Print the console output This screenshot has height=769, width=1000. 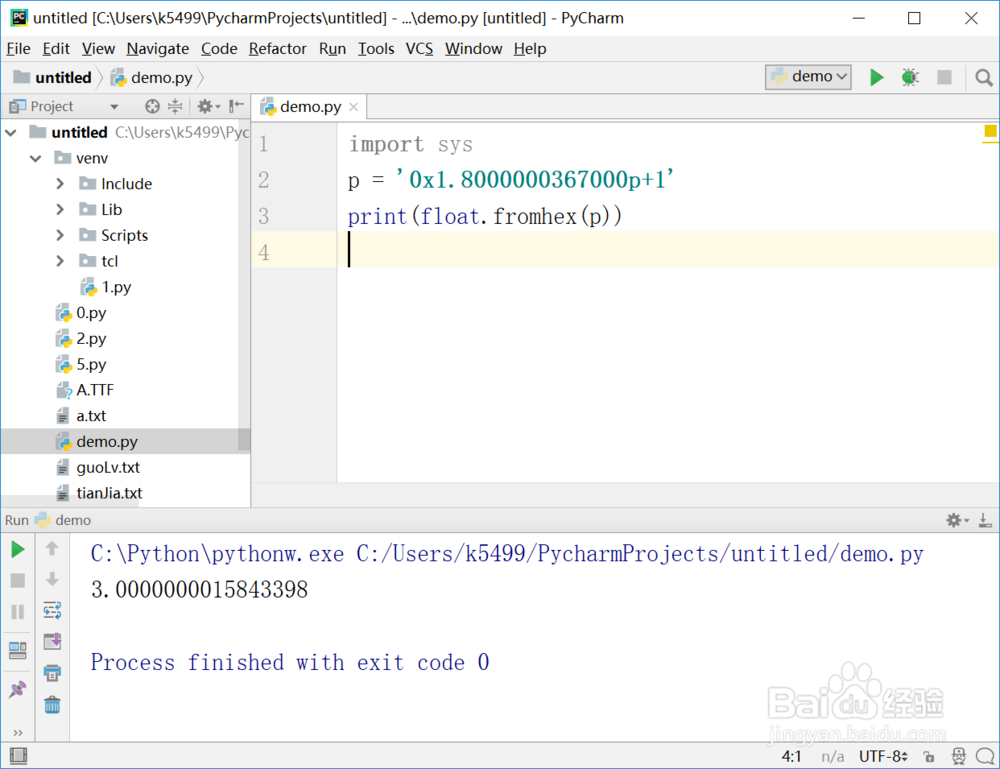pos(52,673)
